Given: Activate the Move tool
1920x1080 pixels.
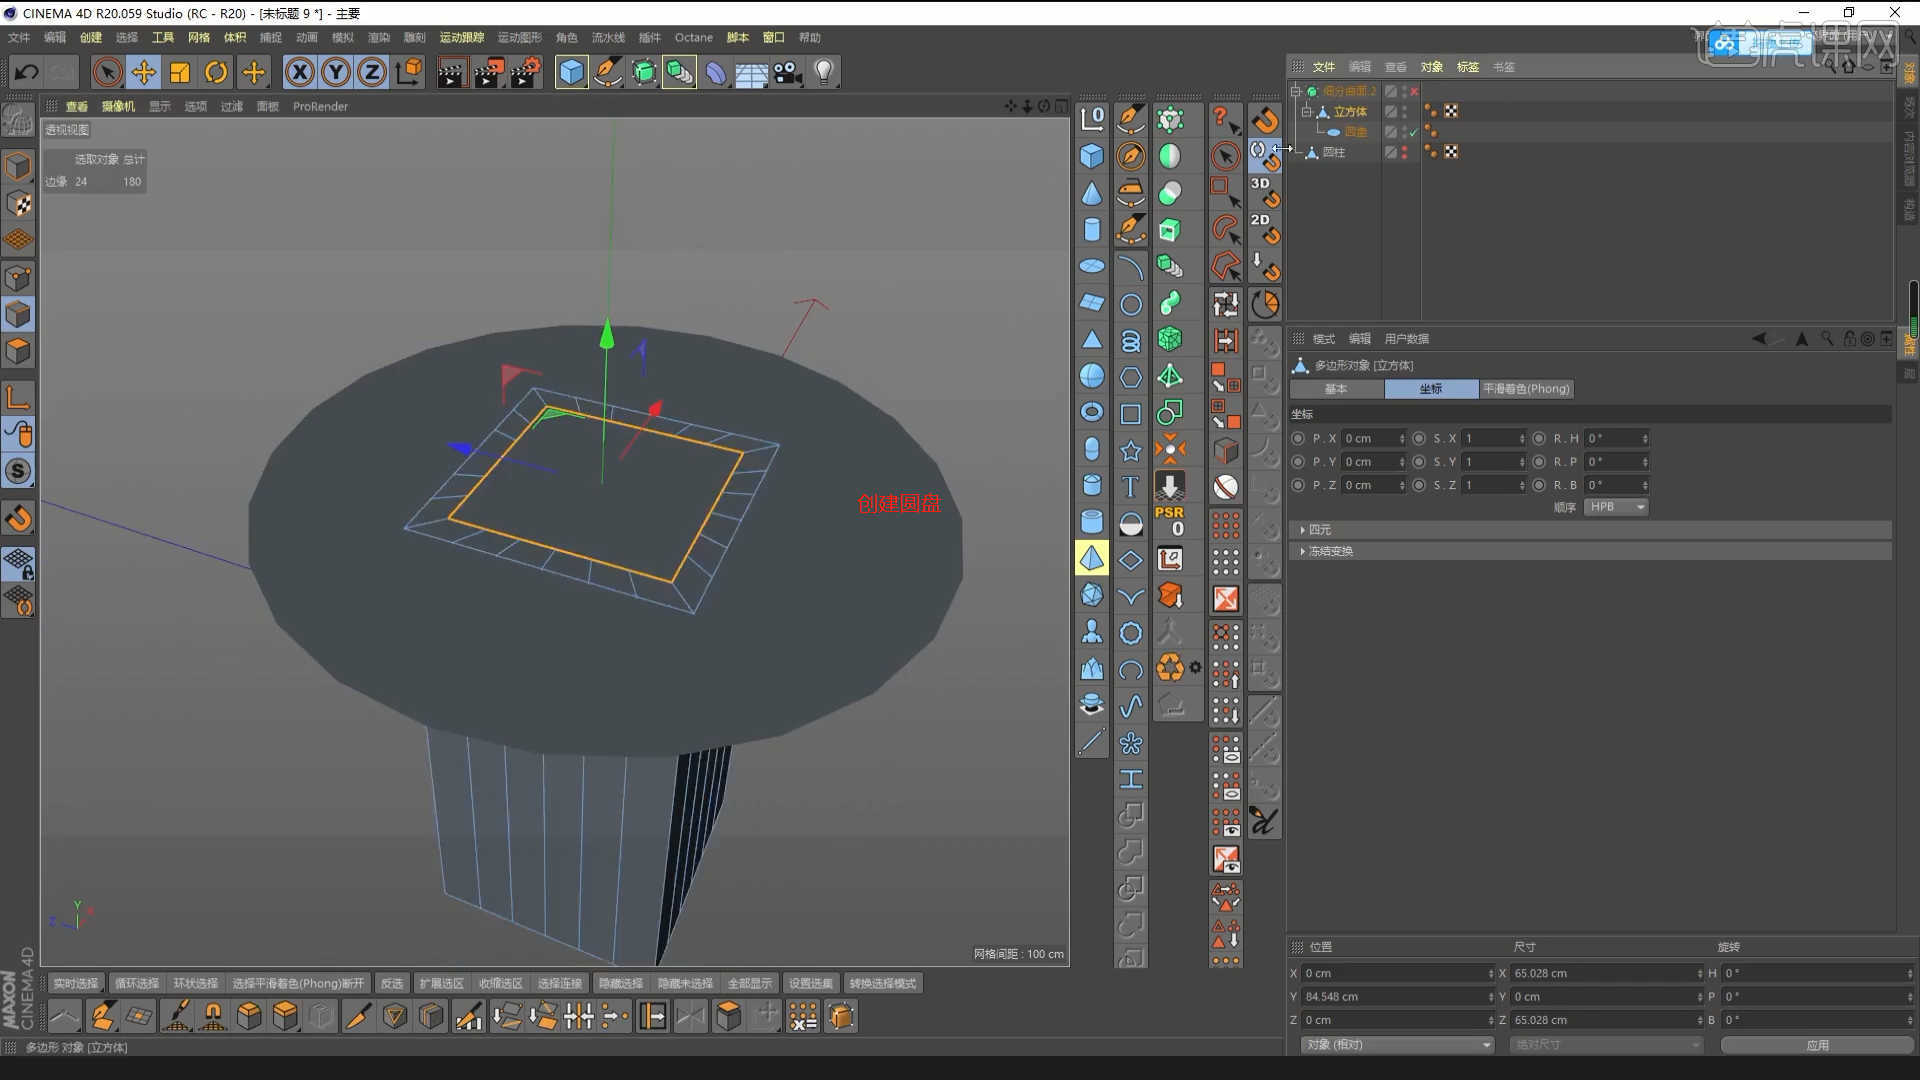Looking at the screenshot, I should (x=144, y=72).
